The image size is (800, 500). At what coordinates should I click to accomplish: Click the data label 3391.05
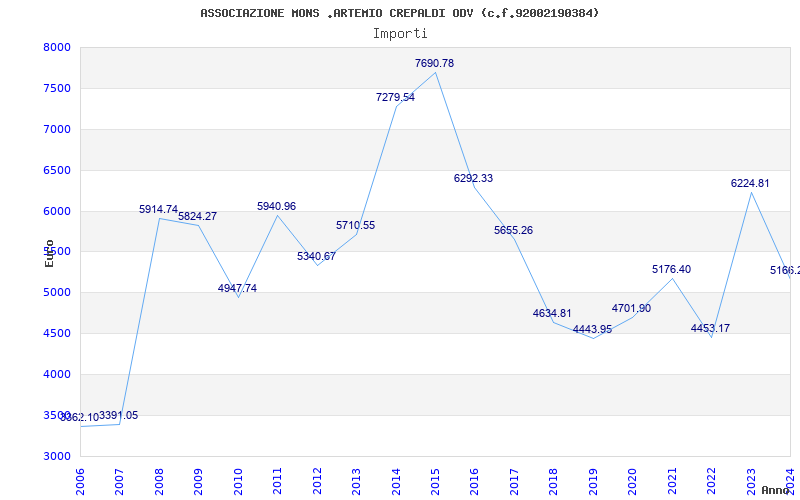(x=118, y=416)
